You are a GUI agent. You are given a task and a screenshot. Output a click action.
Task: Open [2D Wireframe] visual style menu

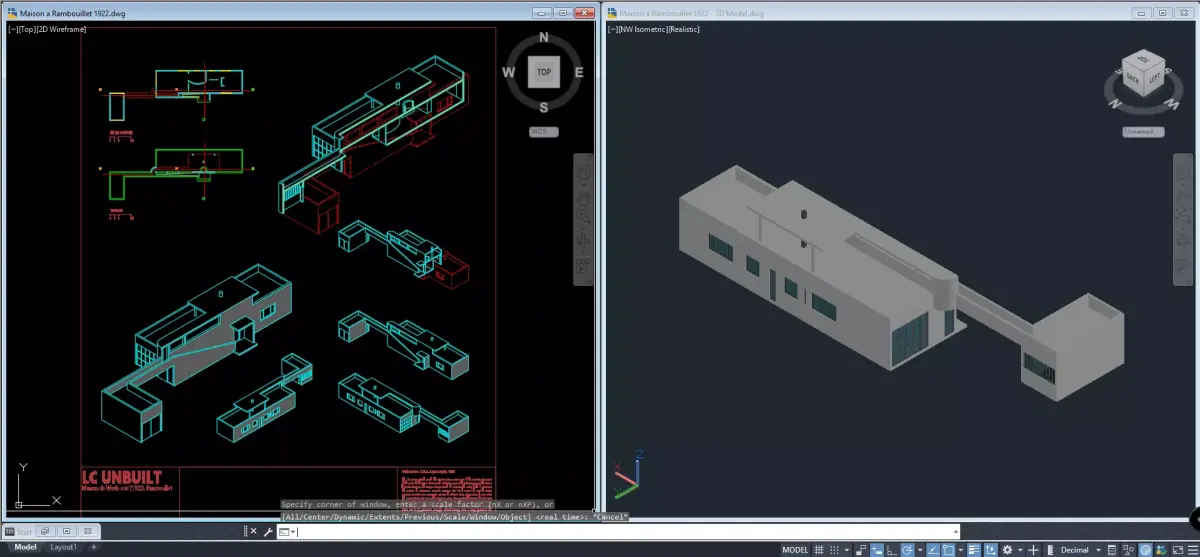point(61,29)
